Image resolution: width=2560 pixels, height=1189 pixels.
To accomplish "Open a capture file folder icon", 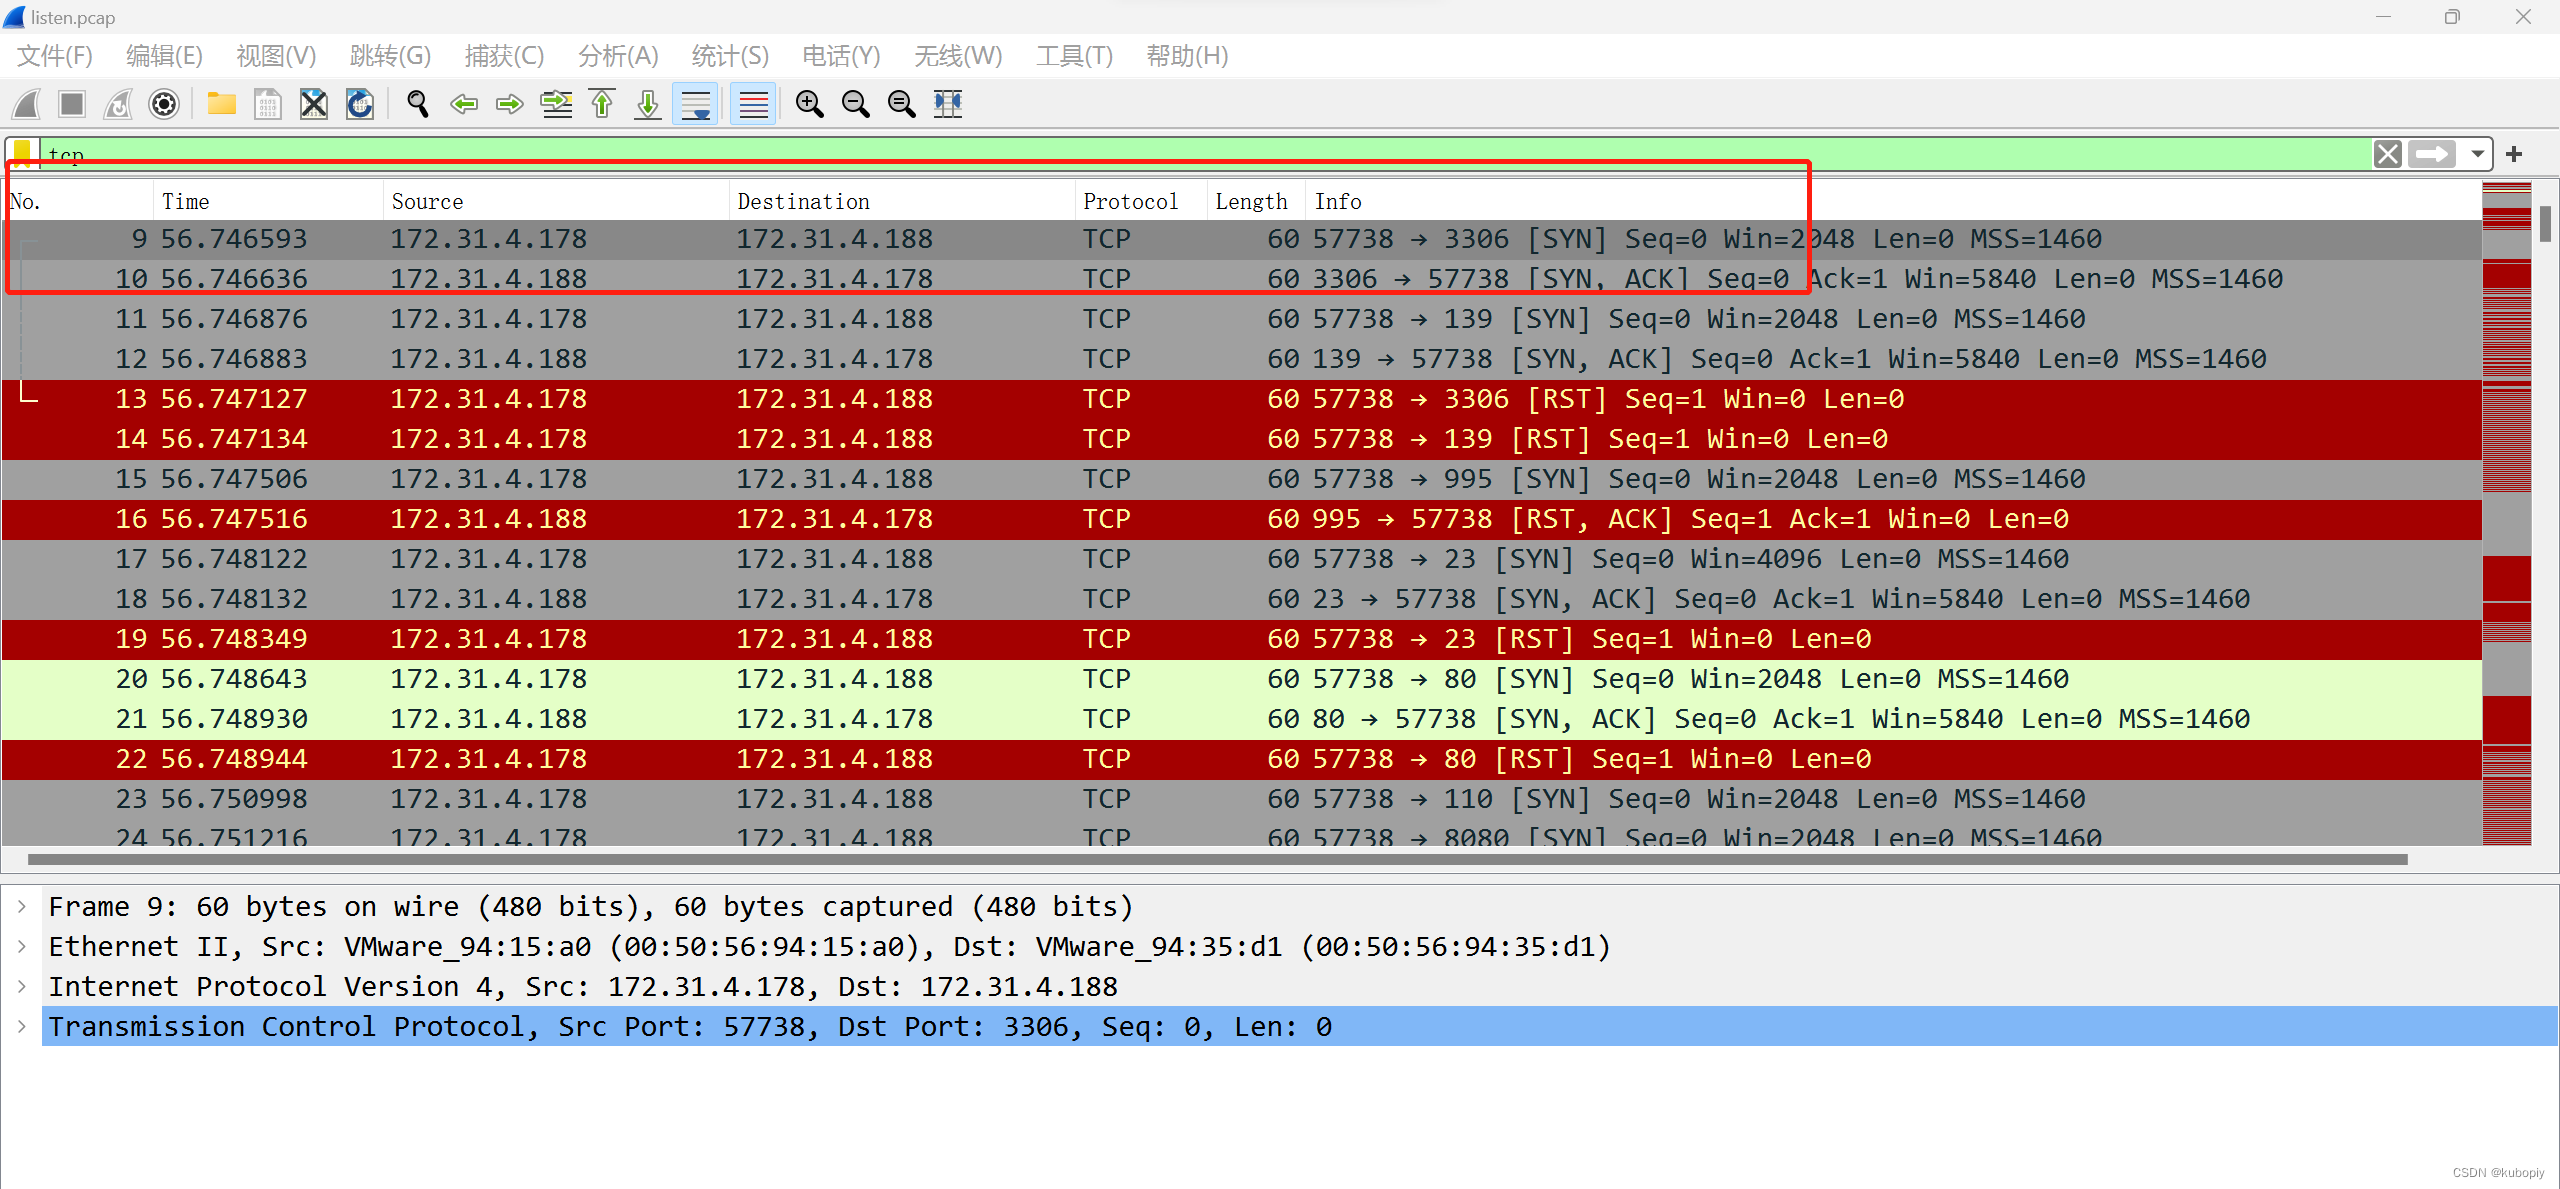I will click(222, 104).
